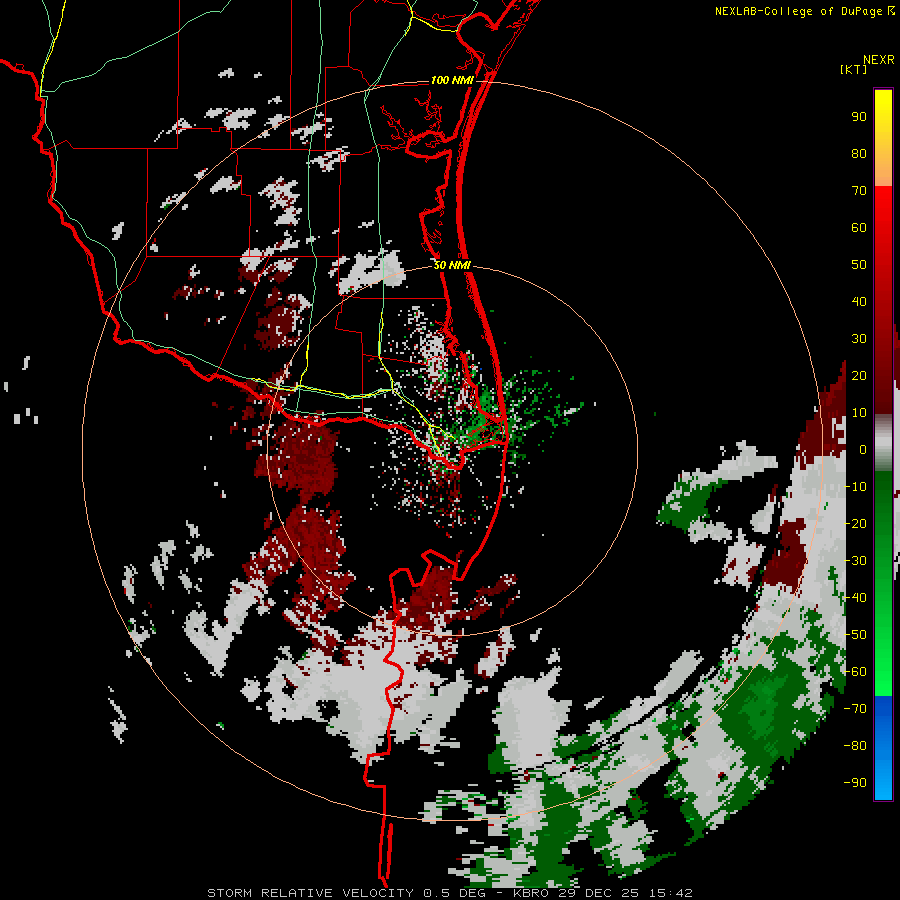This screenshot has height=900, width=900.
Task: Click the -80 scale value
Action: 855,746
